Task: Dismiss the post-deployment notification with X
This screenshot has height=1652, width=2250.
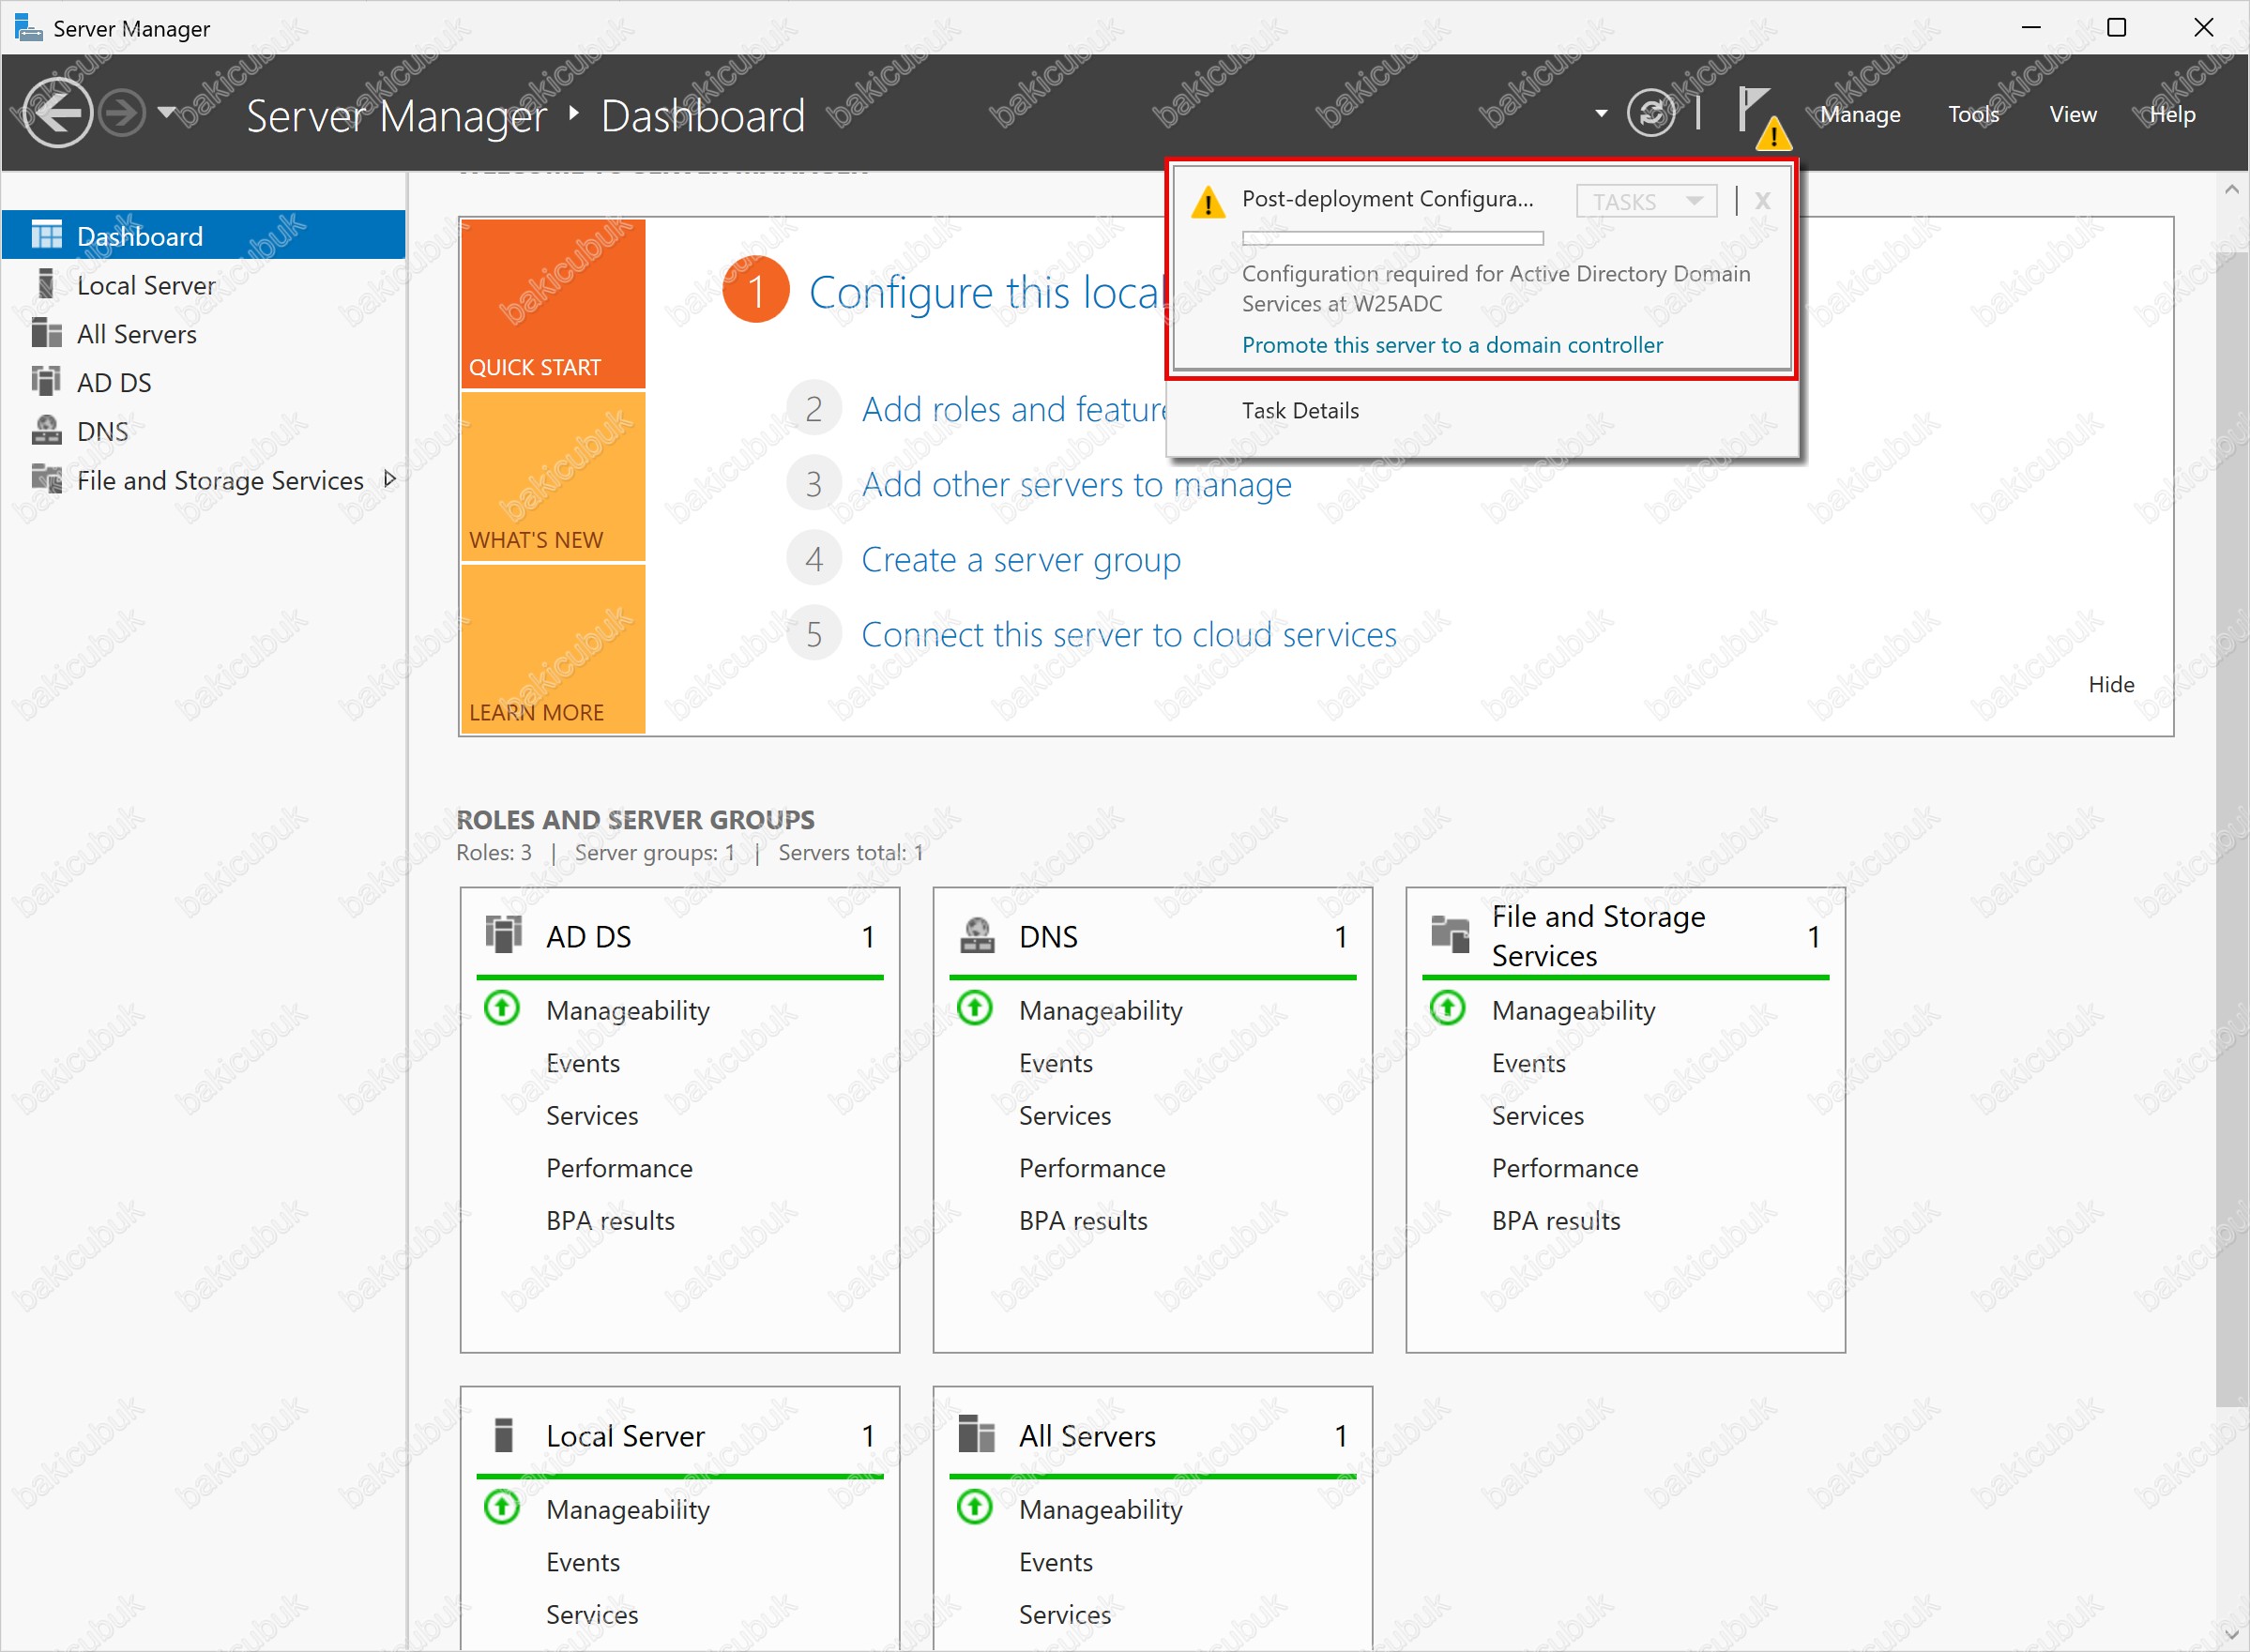Action: click(1762, 201)
